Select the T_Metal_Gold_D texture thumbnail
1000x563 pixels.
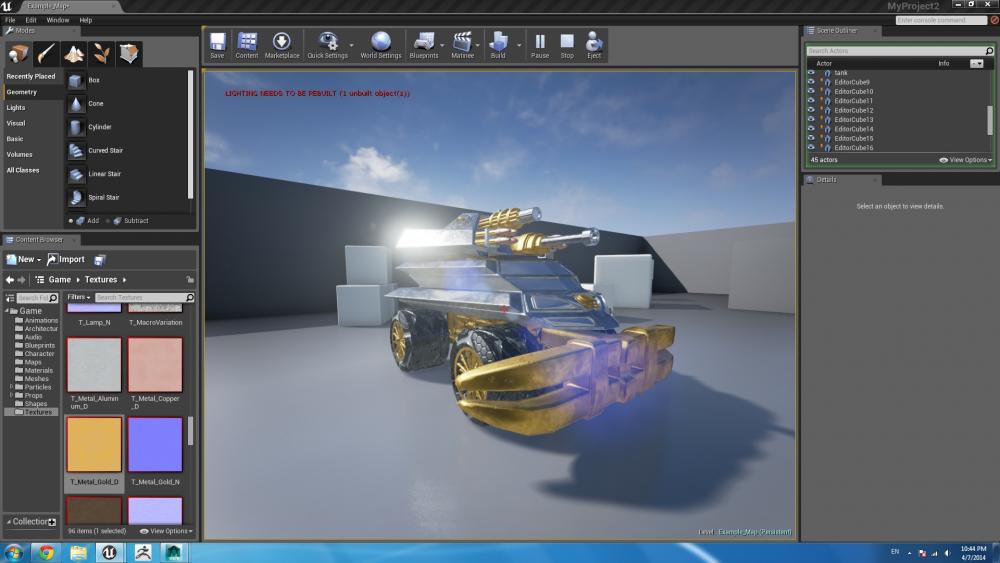(94, 445)
